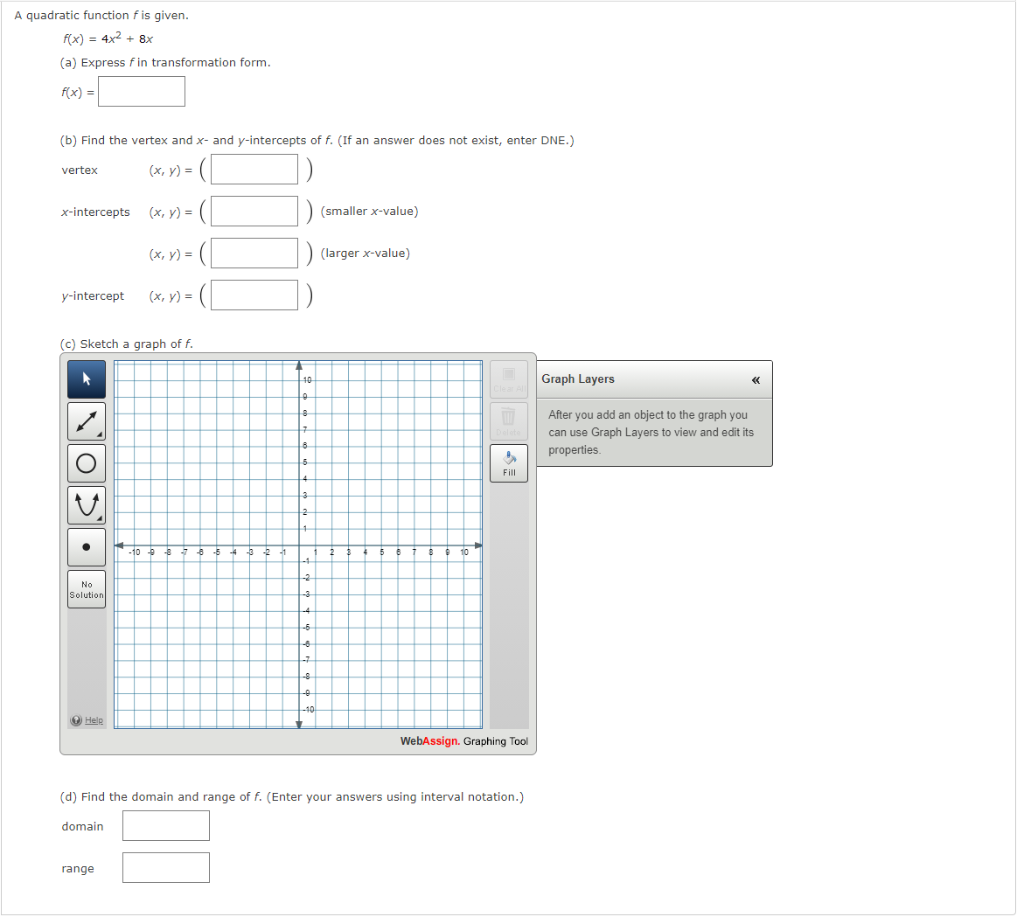1024x917 pixels.
Task: Select the parabola drawing tool
Action: pyautogui.click(x=86, y=505)
